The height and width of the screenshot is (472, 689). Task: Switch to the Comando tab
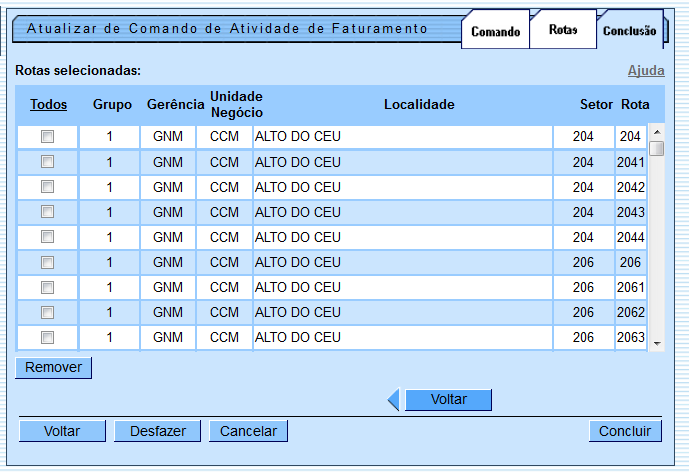point(495,32)
